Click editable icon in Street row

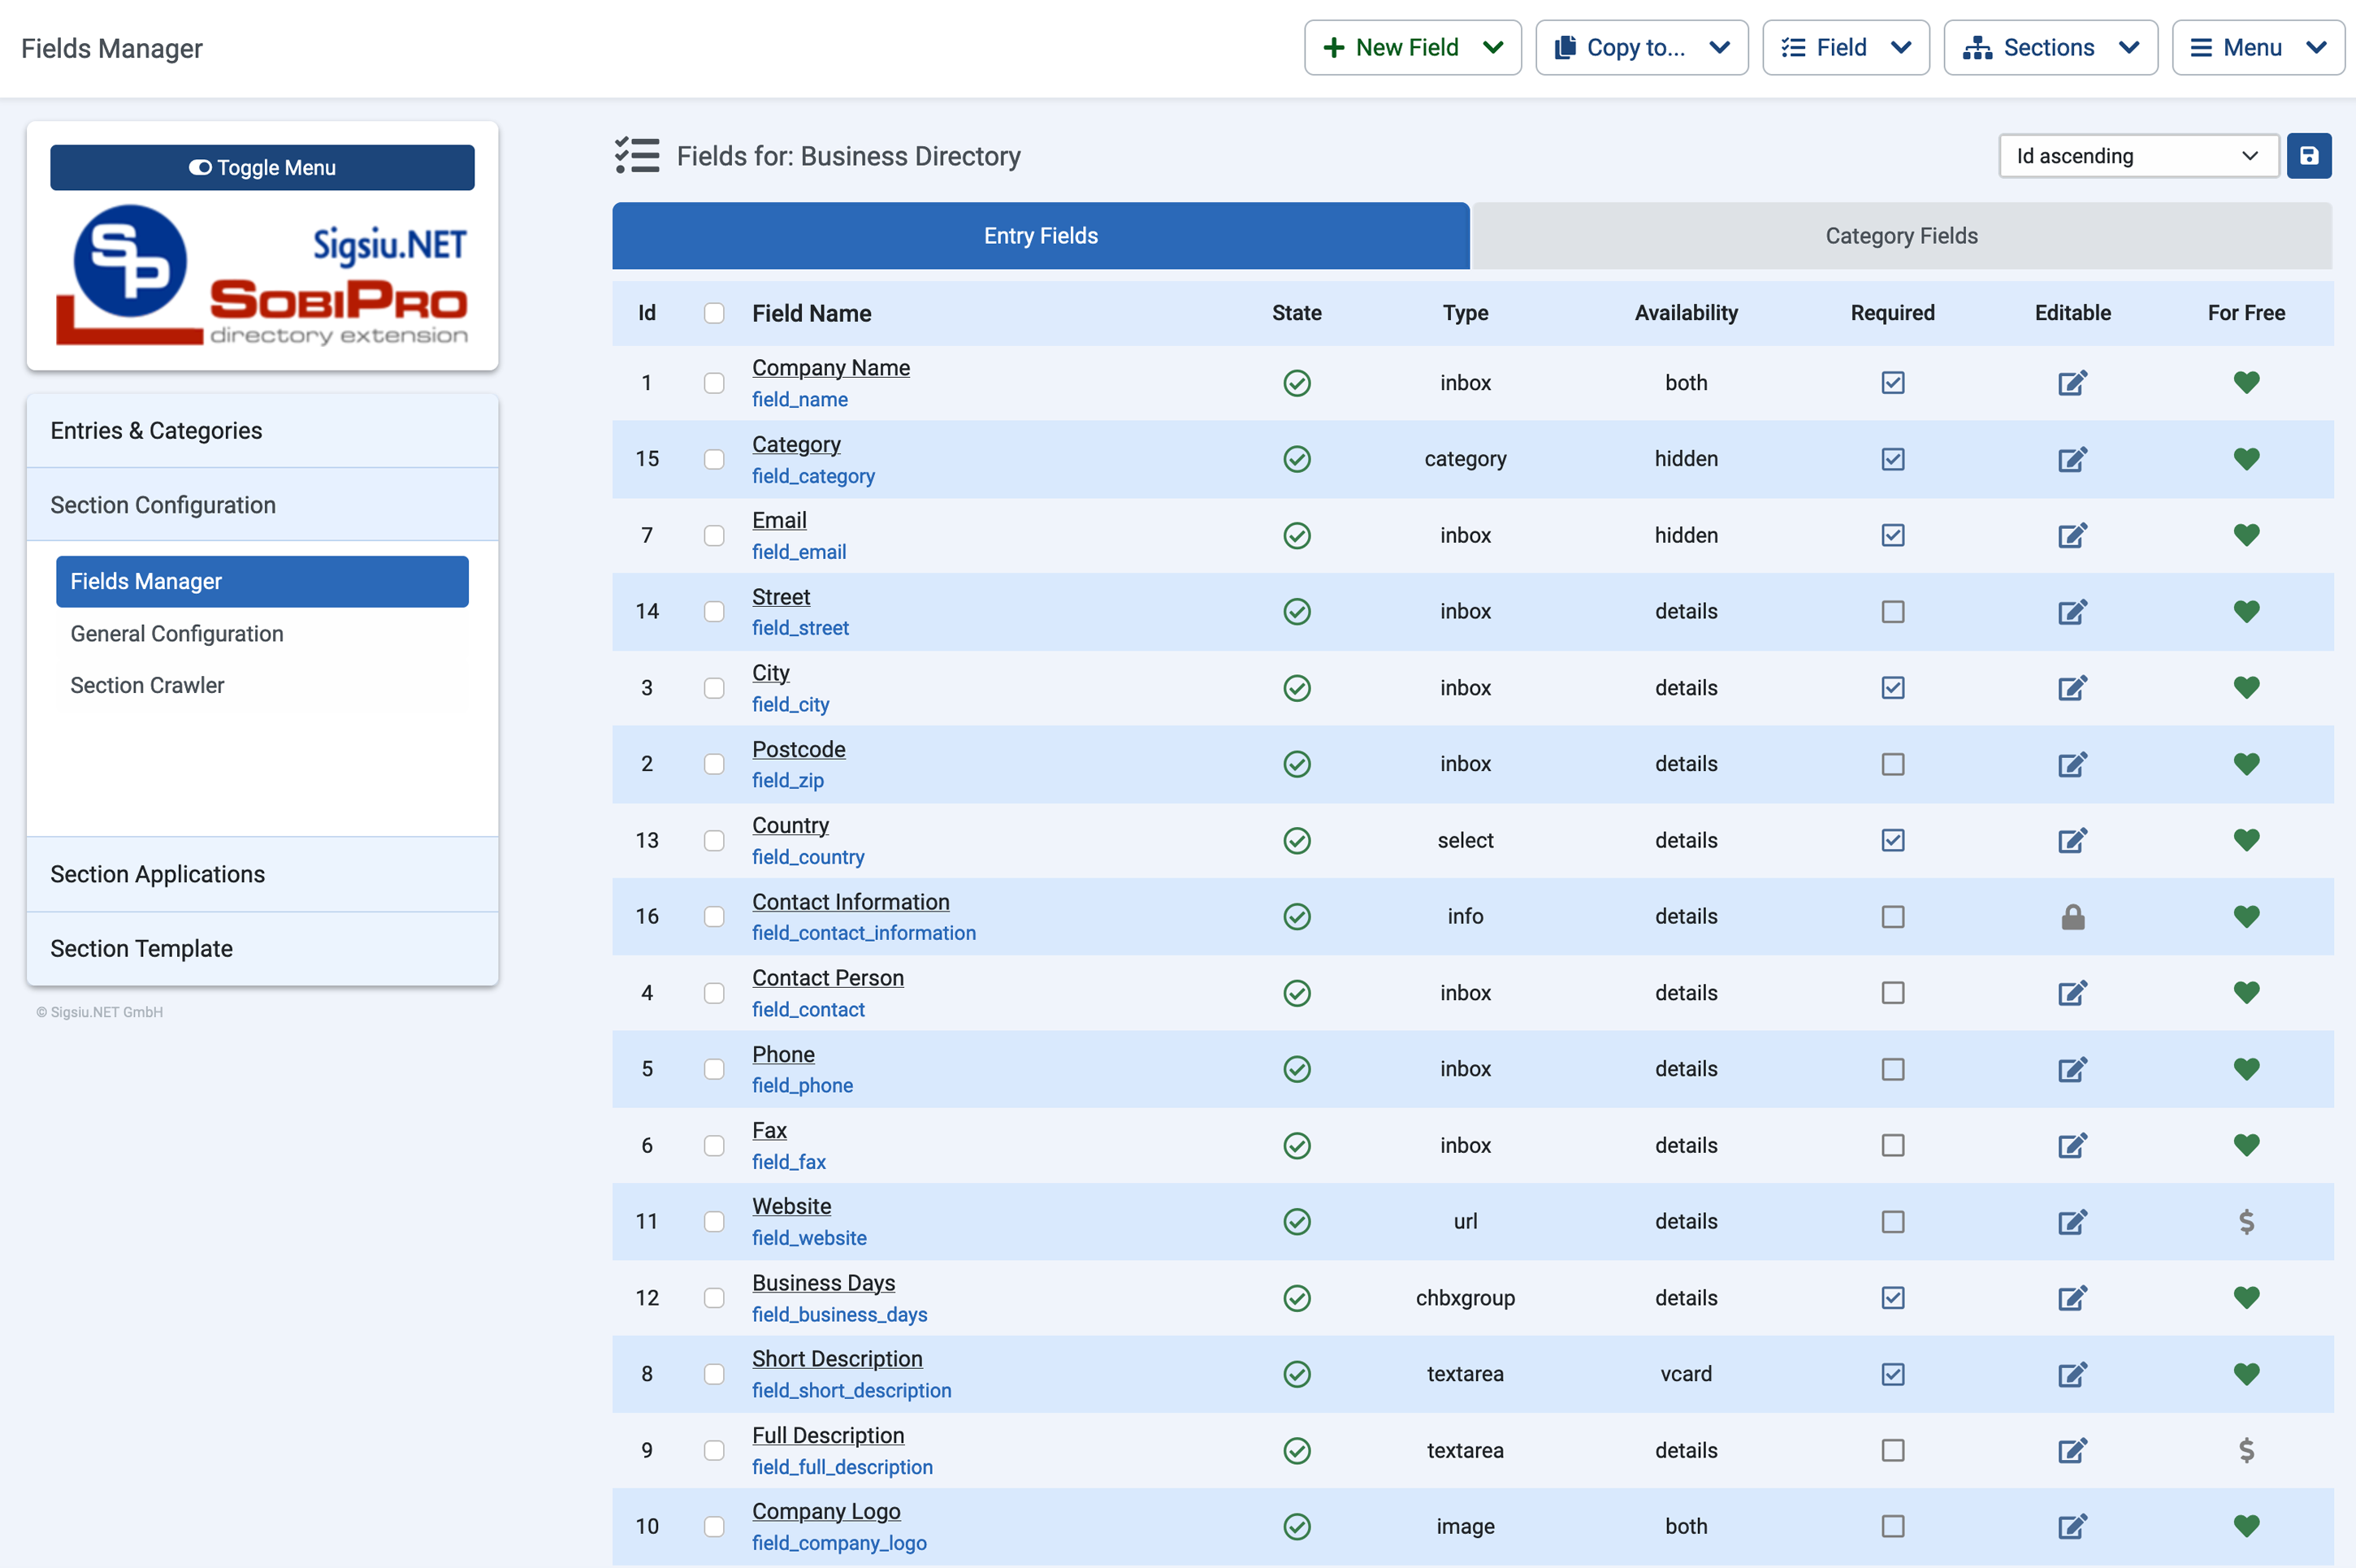coord(2072,611)
